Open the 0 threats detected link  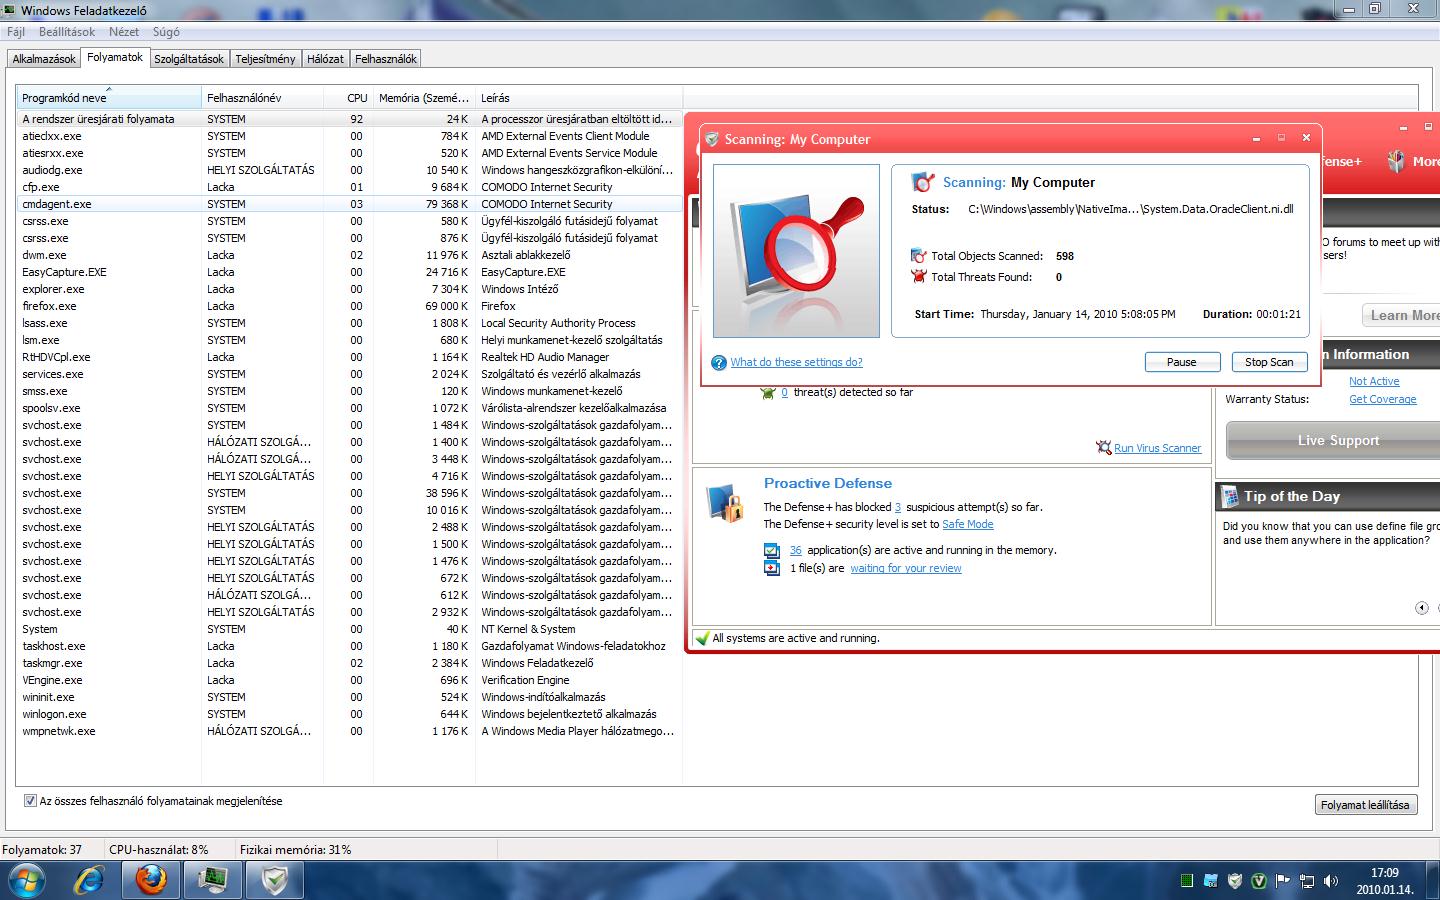click(x=784, y=392)
